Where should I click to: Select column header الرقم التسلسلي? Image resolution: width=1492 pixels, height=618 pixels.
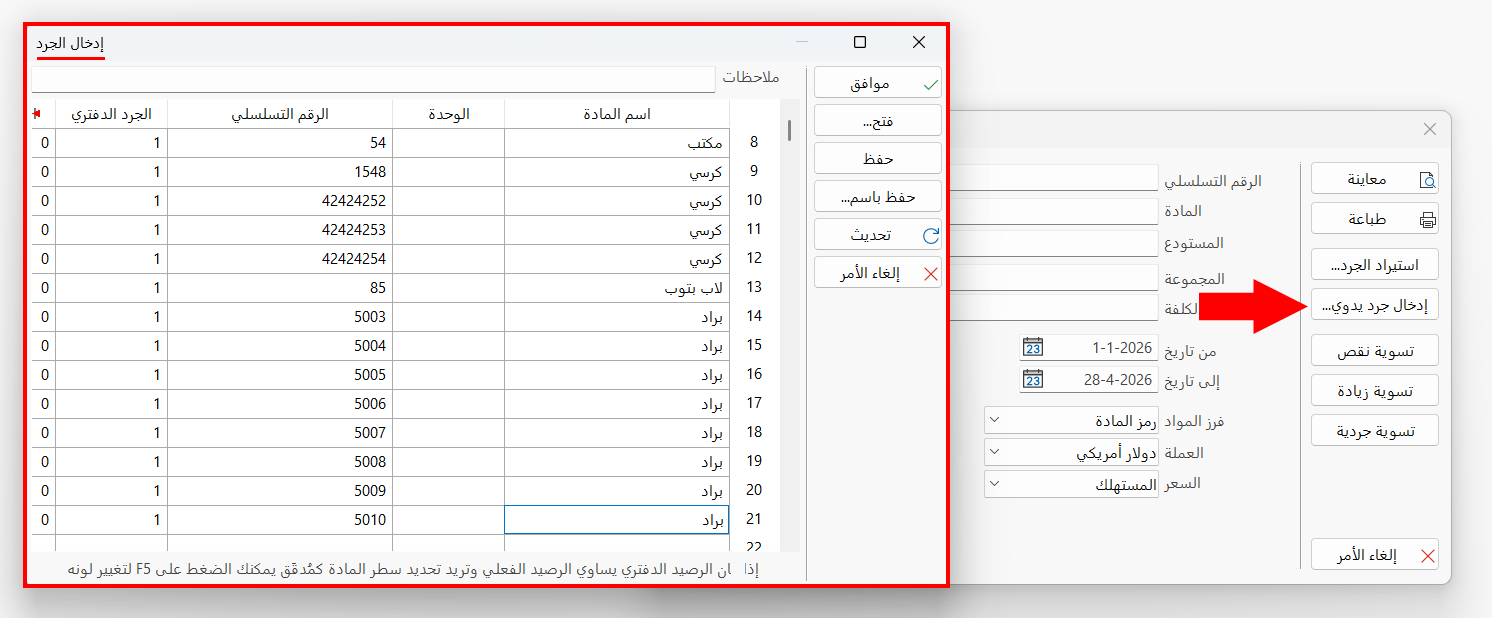point(280,114)
